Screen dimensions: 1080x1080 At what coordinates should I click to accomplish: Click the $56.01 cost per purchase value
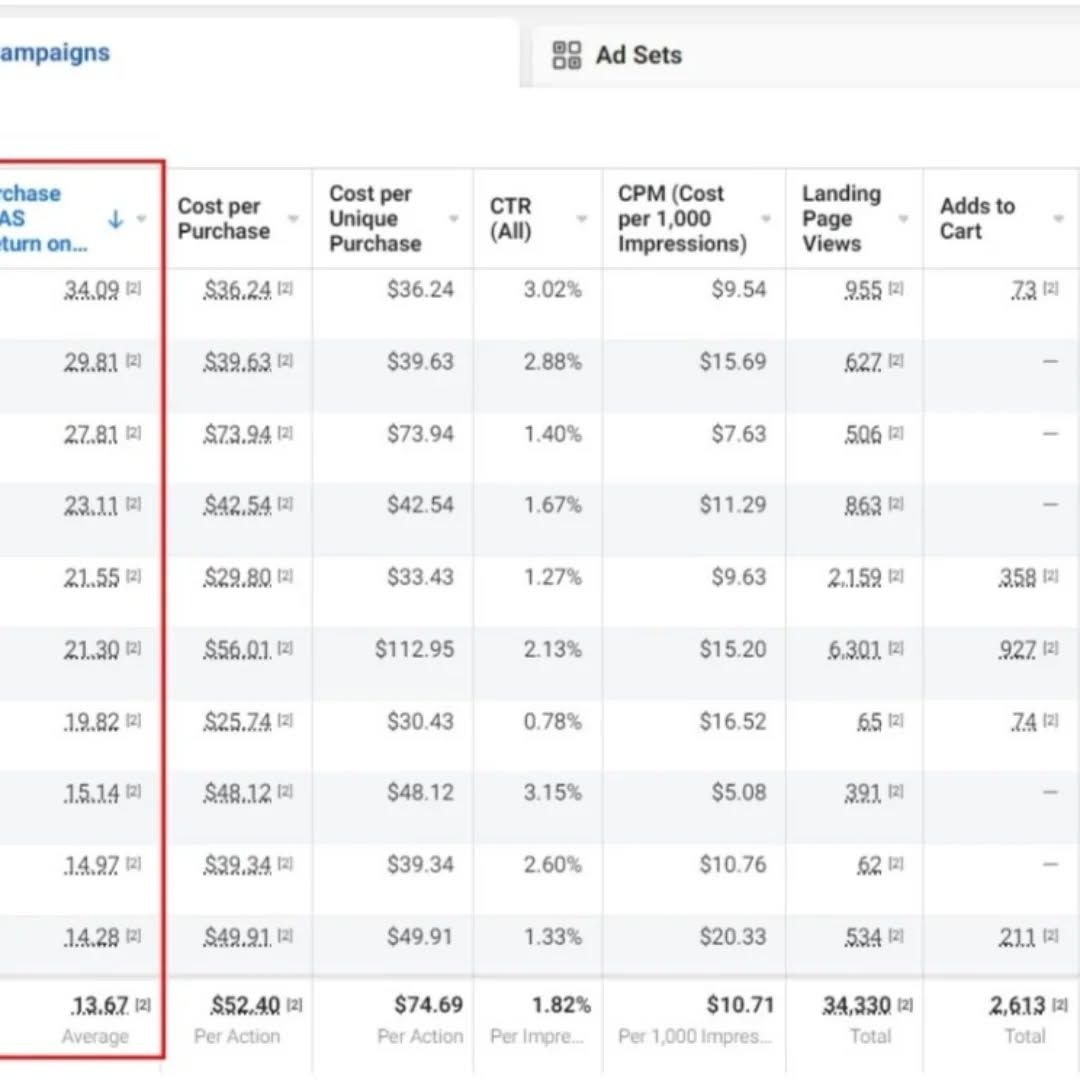[237, 650]
